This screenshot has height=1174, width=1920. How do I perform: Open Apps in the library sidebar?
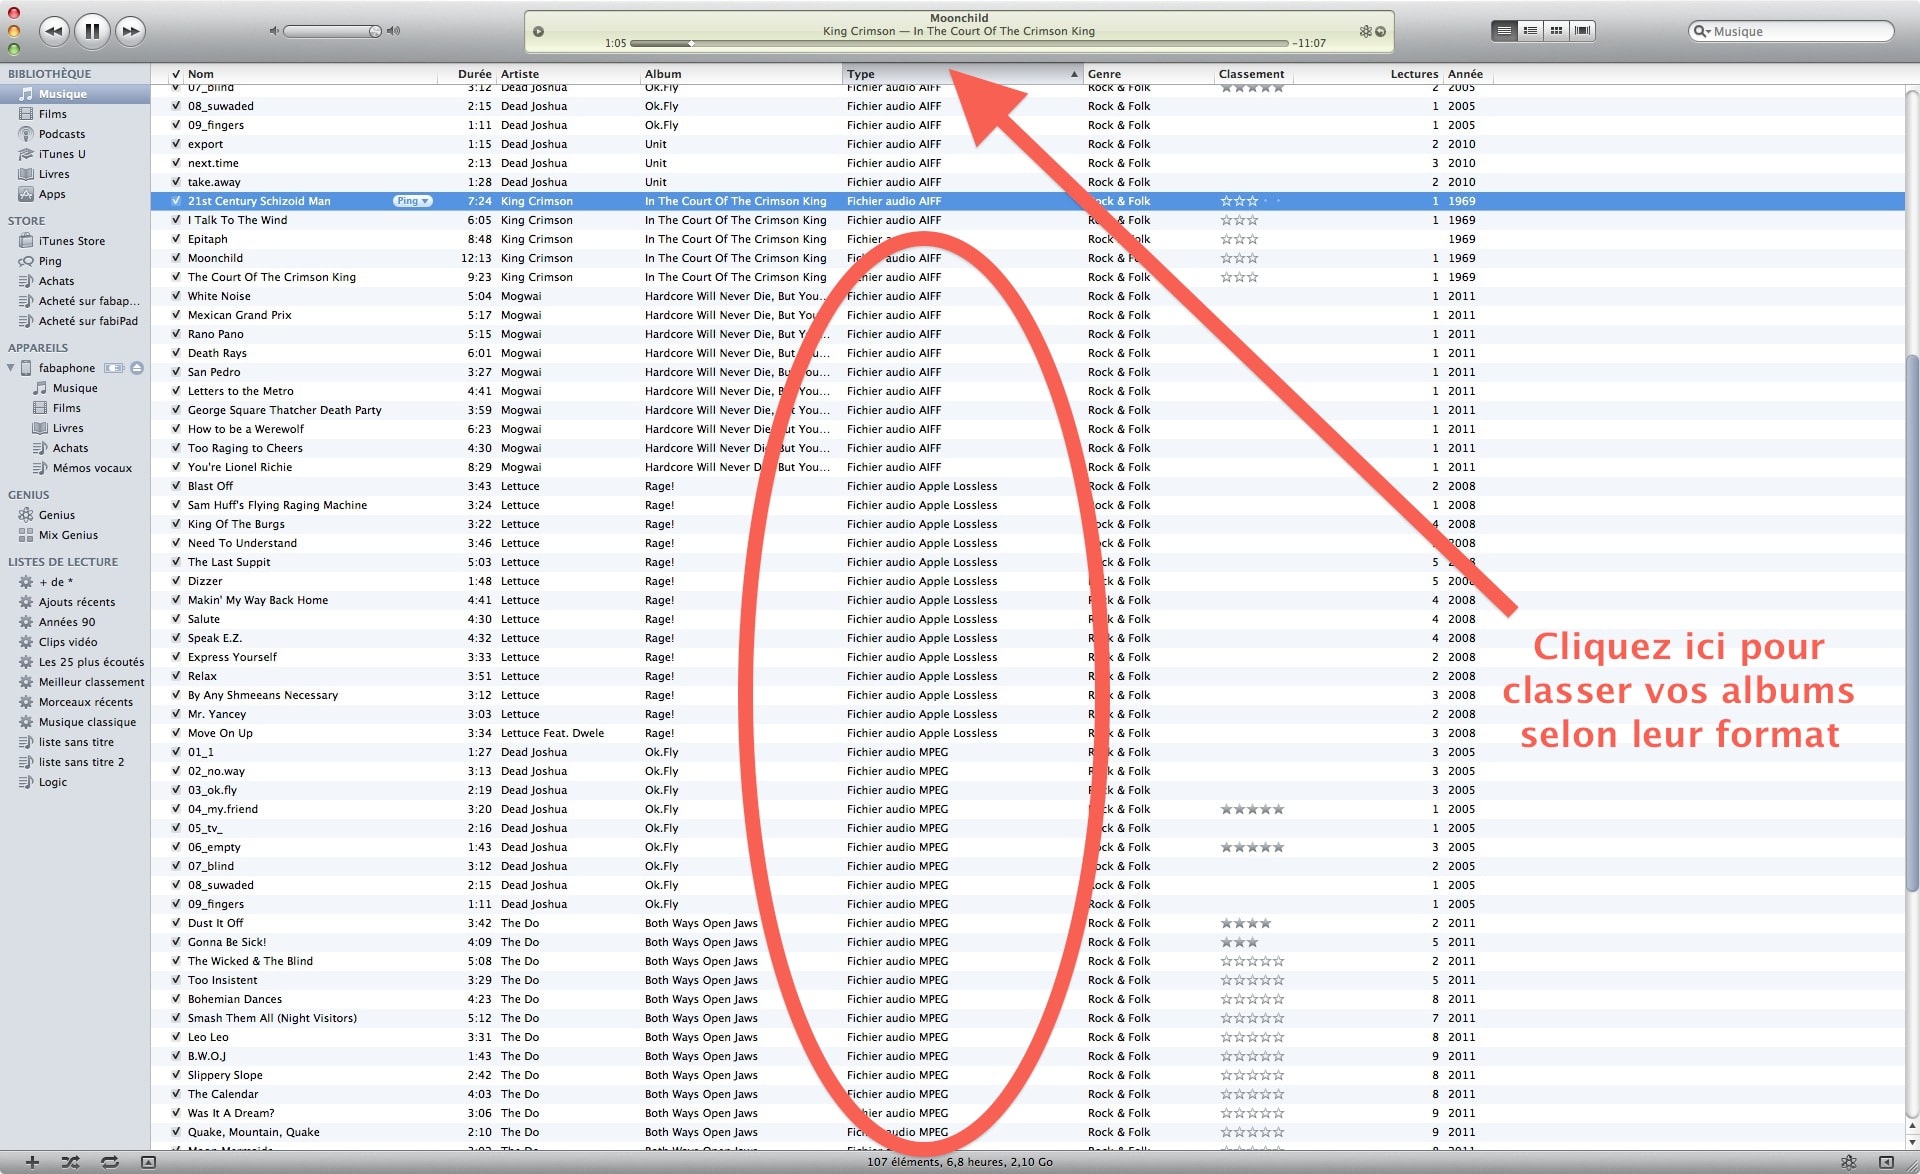click(52, 194)
